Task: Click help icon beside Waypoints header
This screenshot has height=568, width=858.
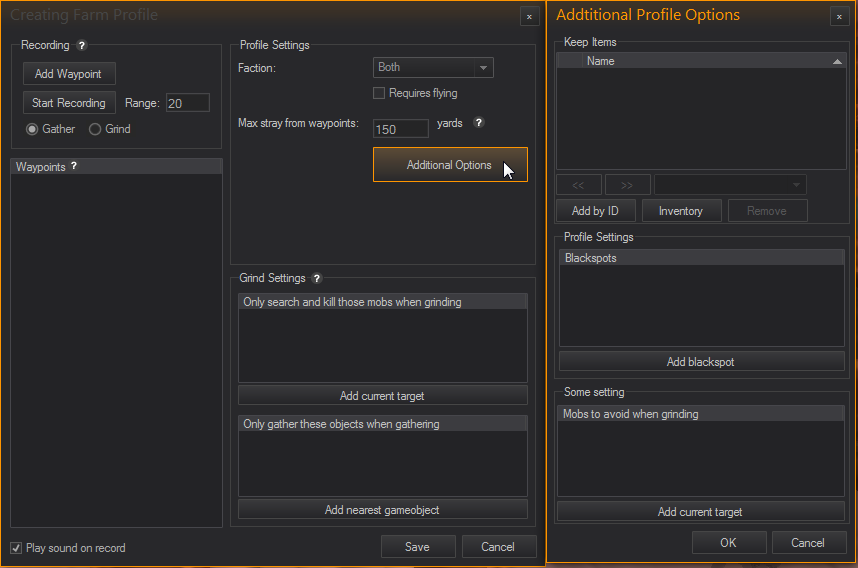Action: click(74, 166)
